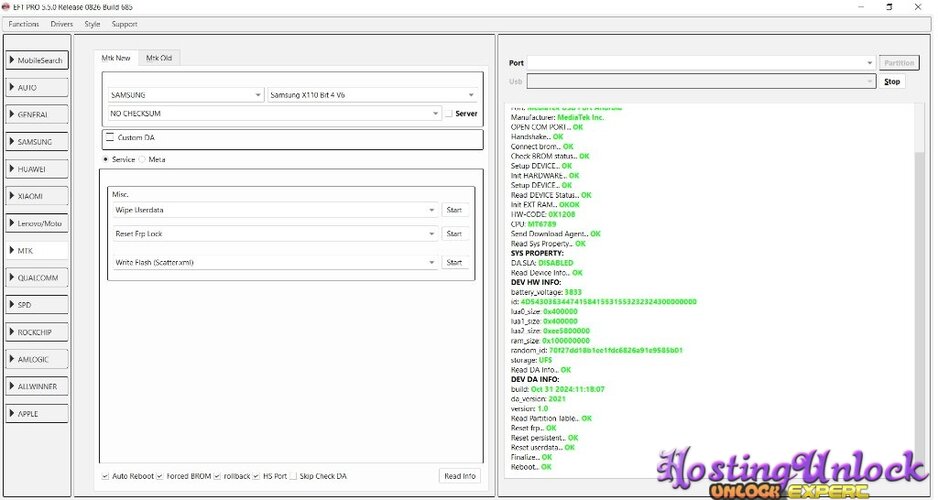The image size is (938, 500).
Task: Toggle the Auto Reboot checkbox
Action: (105, 476)
